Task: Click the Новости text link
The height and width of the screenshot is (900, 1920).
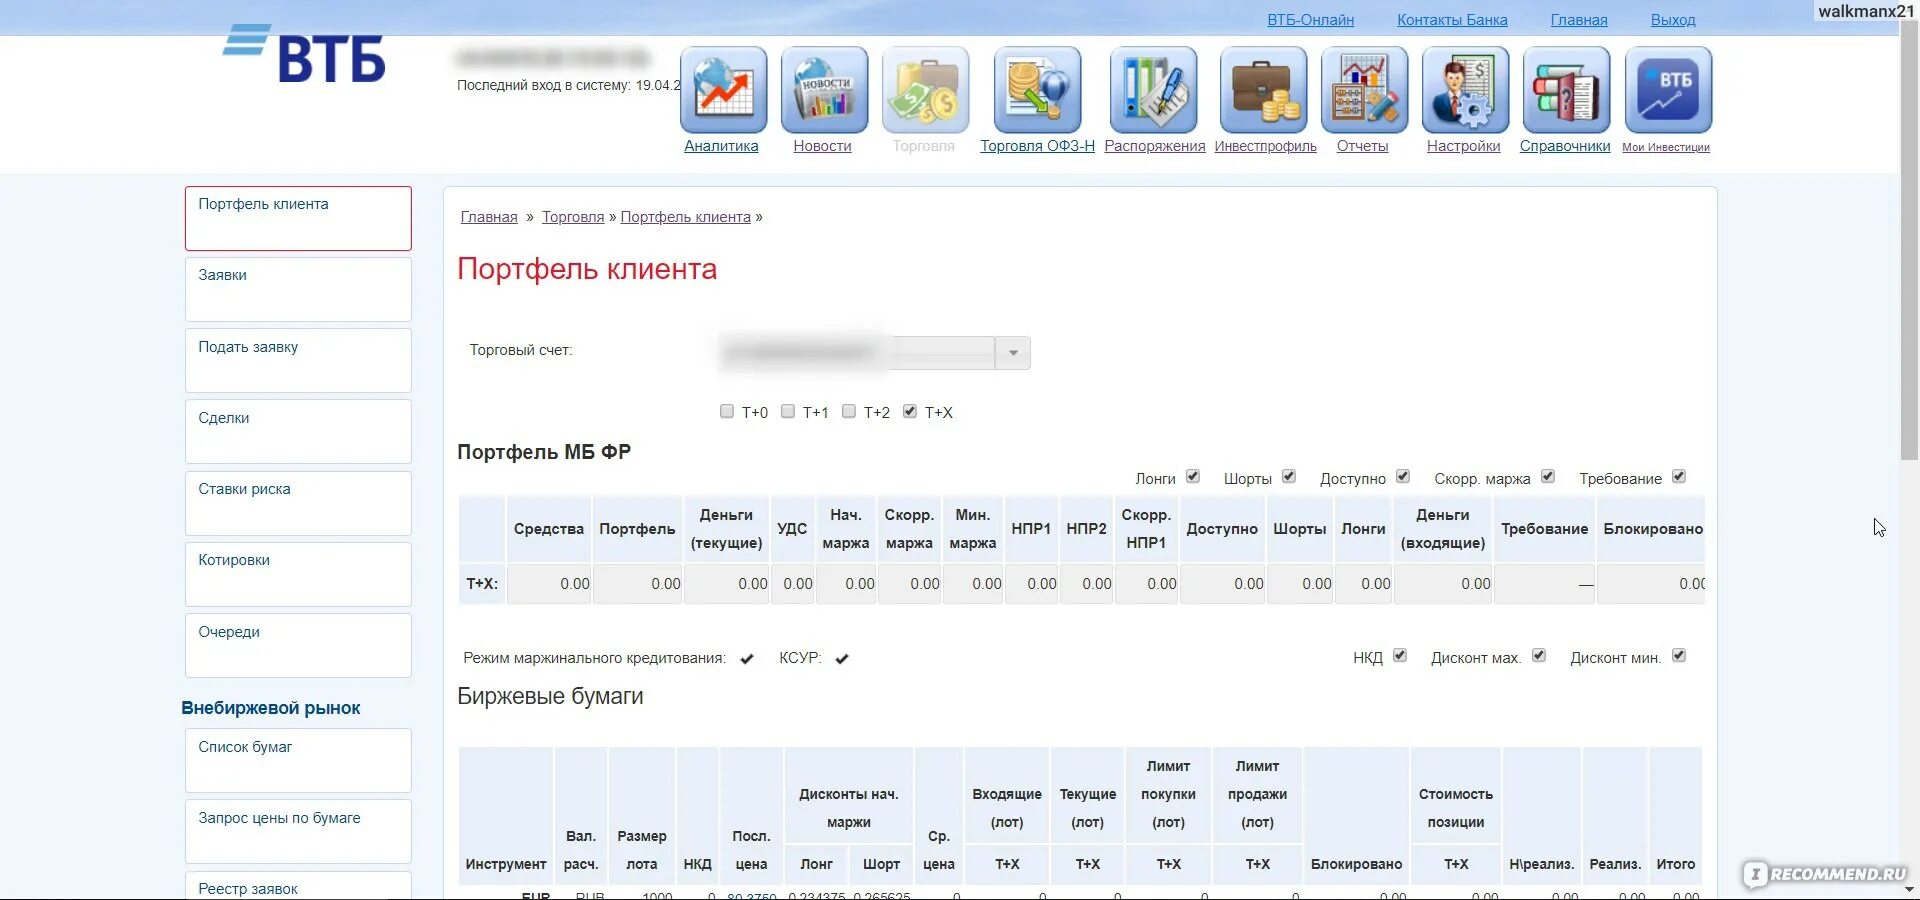Action: (822, 146)
